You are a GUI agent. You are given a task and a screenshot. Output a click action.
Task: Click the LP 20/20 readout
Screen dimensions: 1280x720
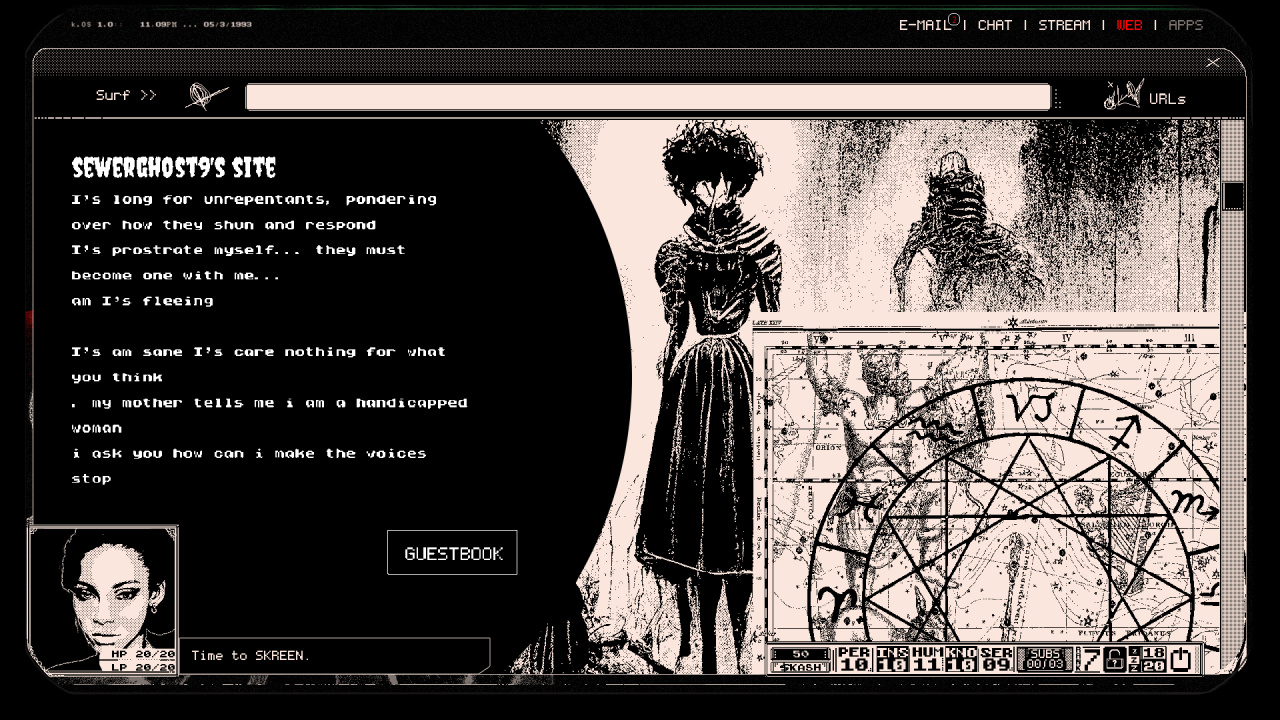pos(143,667)
